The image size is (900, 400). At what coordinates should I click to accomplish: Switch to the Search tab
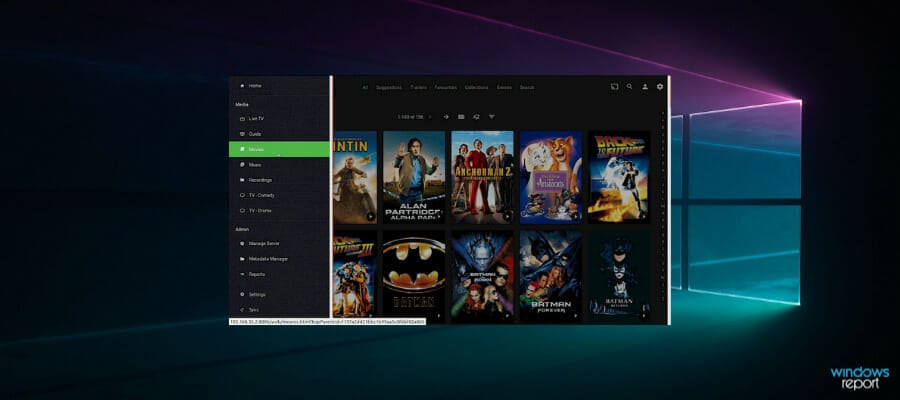[x=527, y=88]
